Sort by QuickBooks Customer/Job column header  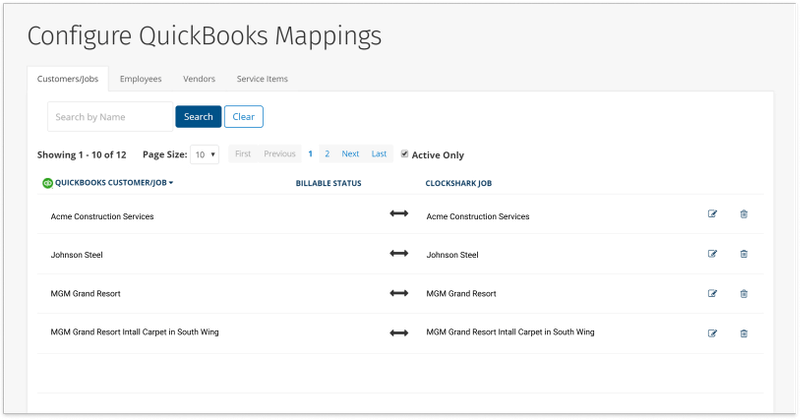pyautogui.click(x=114, y=183)
